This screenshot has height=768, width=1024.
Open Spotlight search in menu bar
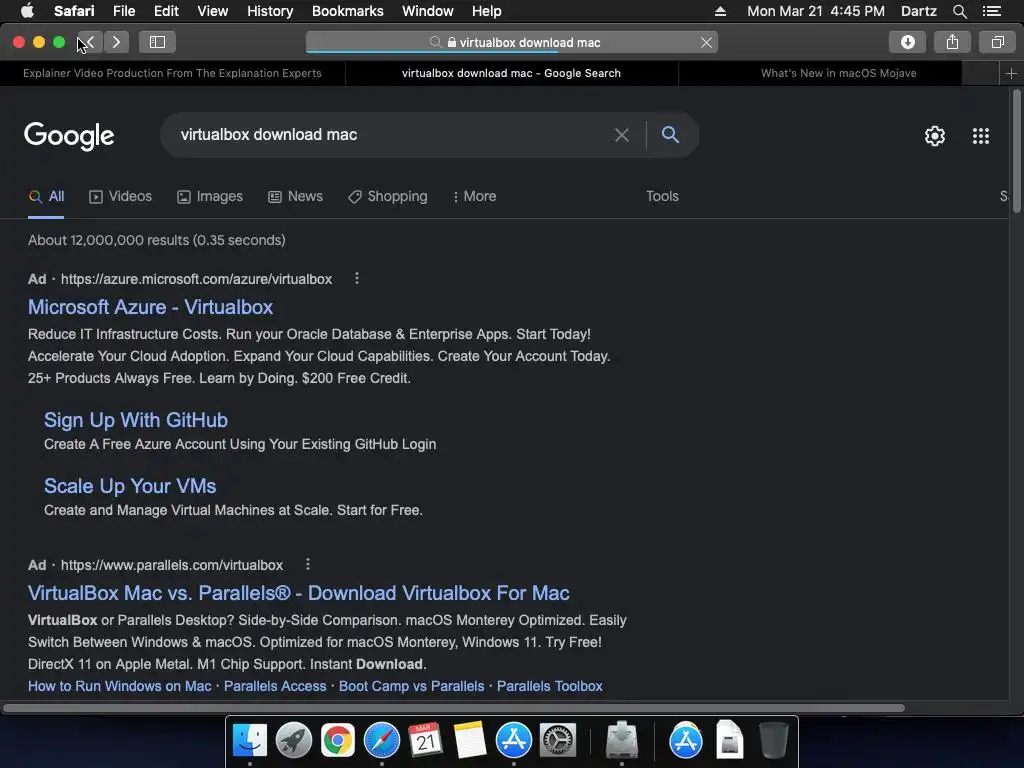coord(959,11)
